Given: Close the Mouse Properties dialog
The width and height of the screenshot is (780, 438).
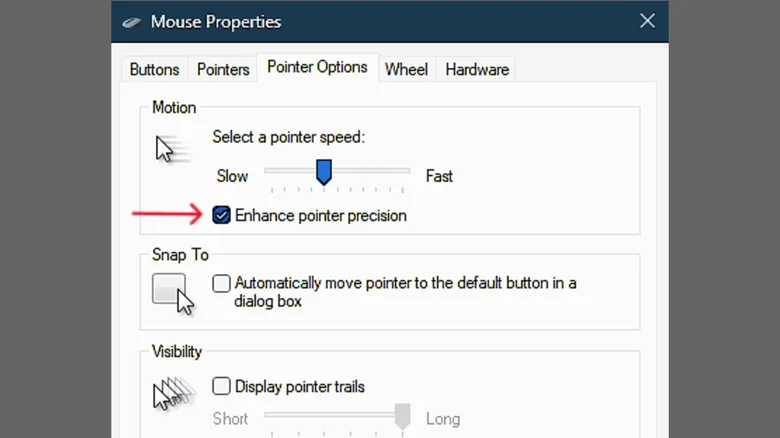Looking at the screenshot, I should (x=647, y=21).
